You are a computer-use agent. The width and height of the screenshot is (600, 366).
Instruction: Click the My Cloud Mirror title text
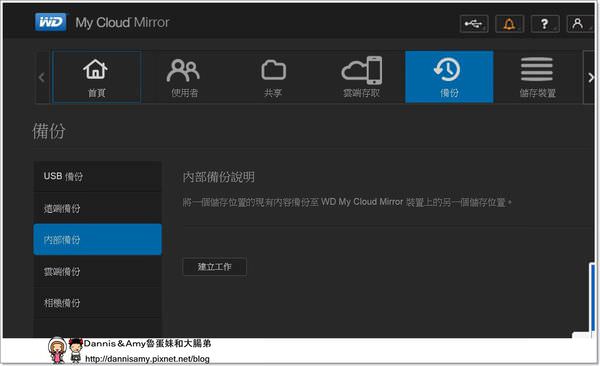click(122, 23)
